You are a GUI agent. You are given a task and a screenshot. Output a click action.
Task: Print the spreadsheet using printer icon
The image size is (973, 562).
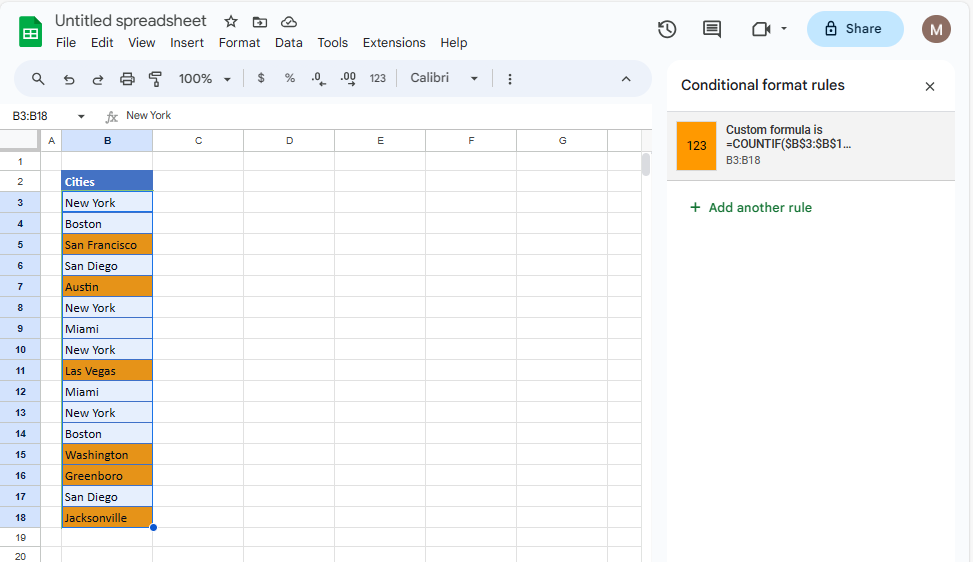(x=127, y=79)
